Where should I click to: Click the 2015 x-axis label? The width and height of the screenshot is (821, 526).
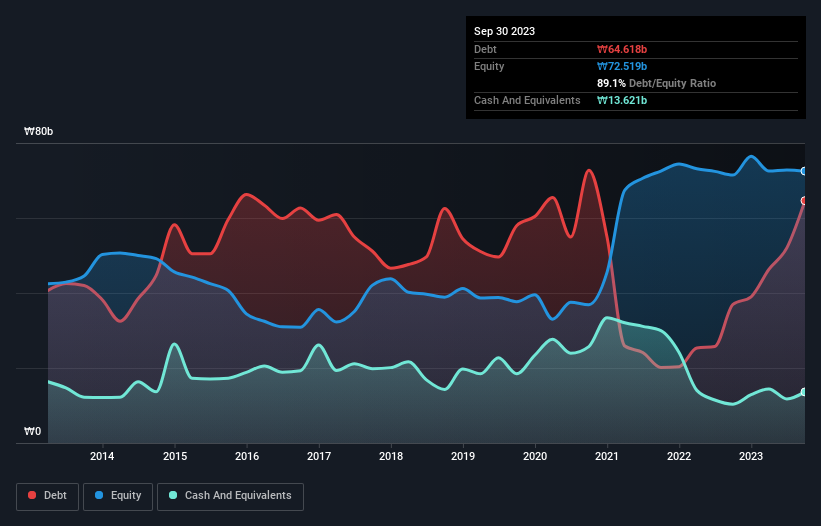175,456
